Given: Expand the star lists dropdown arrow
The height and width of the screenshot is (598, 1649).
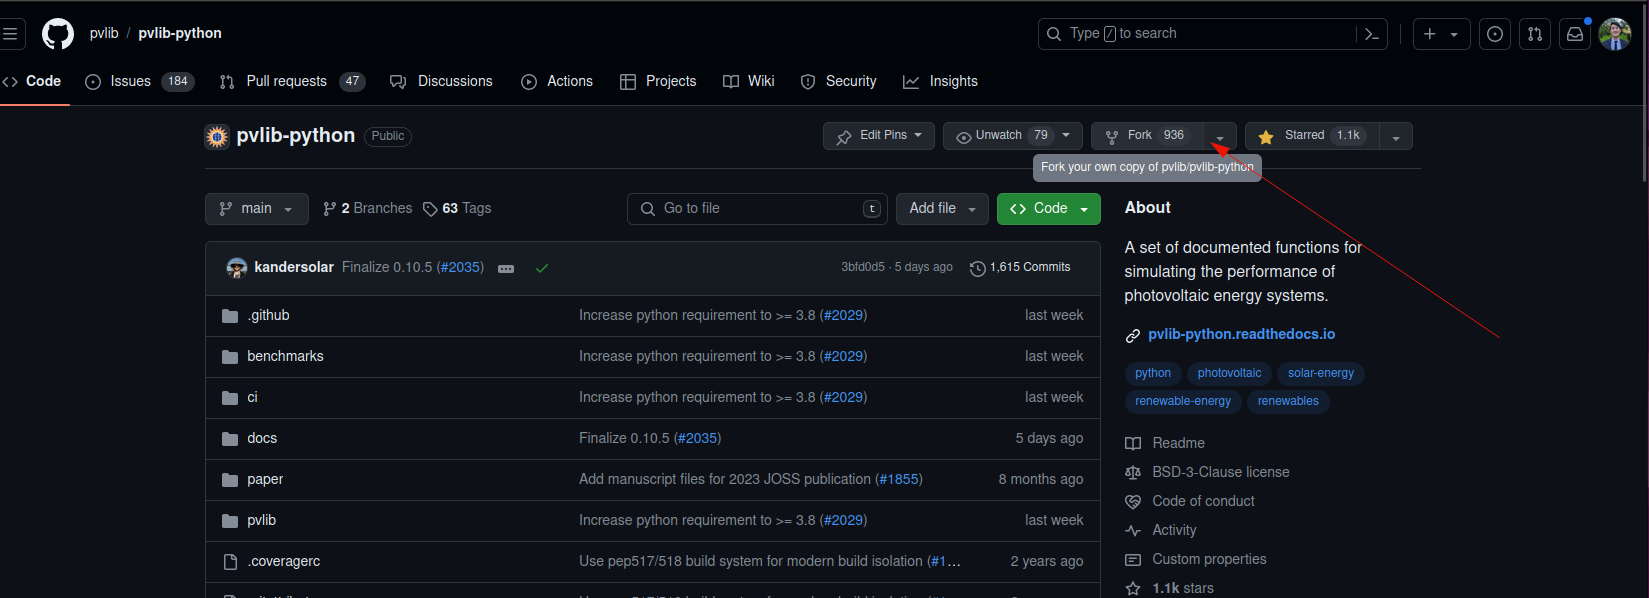Looking at the screenshot, I should 1396,137.
